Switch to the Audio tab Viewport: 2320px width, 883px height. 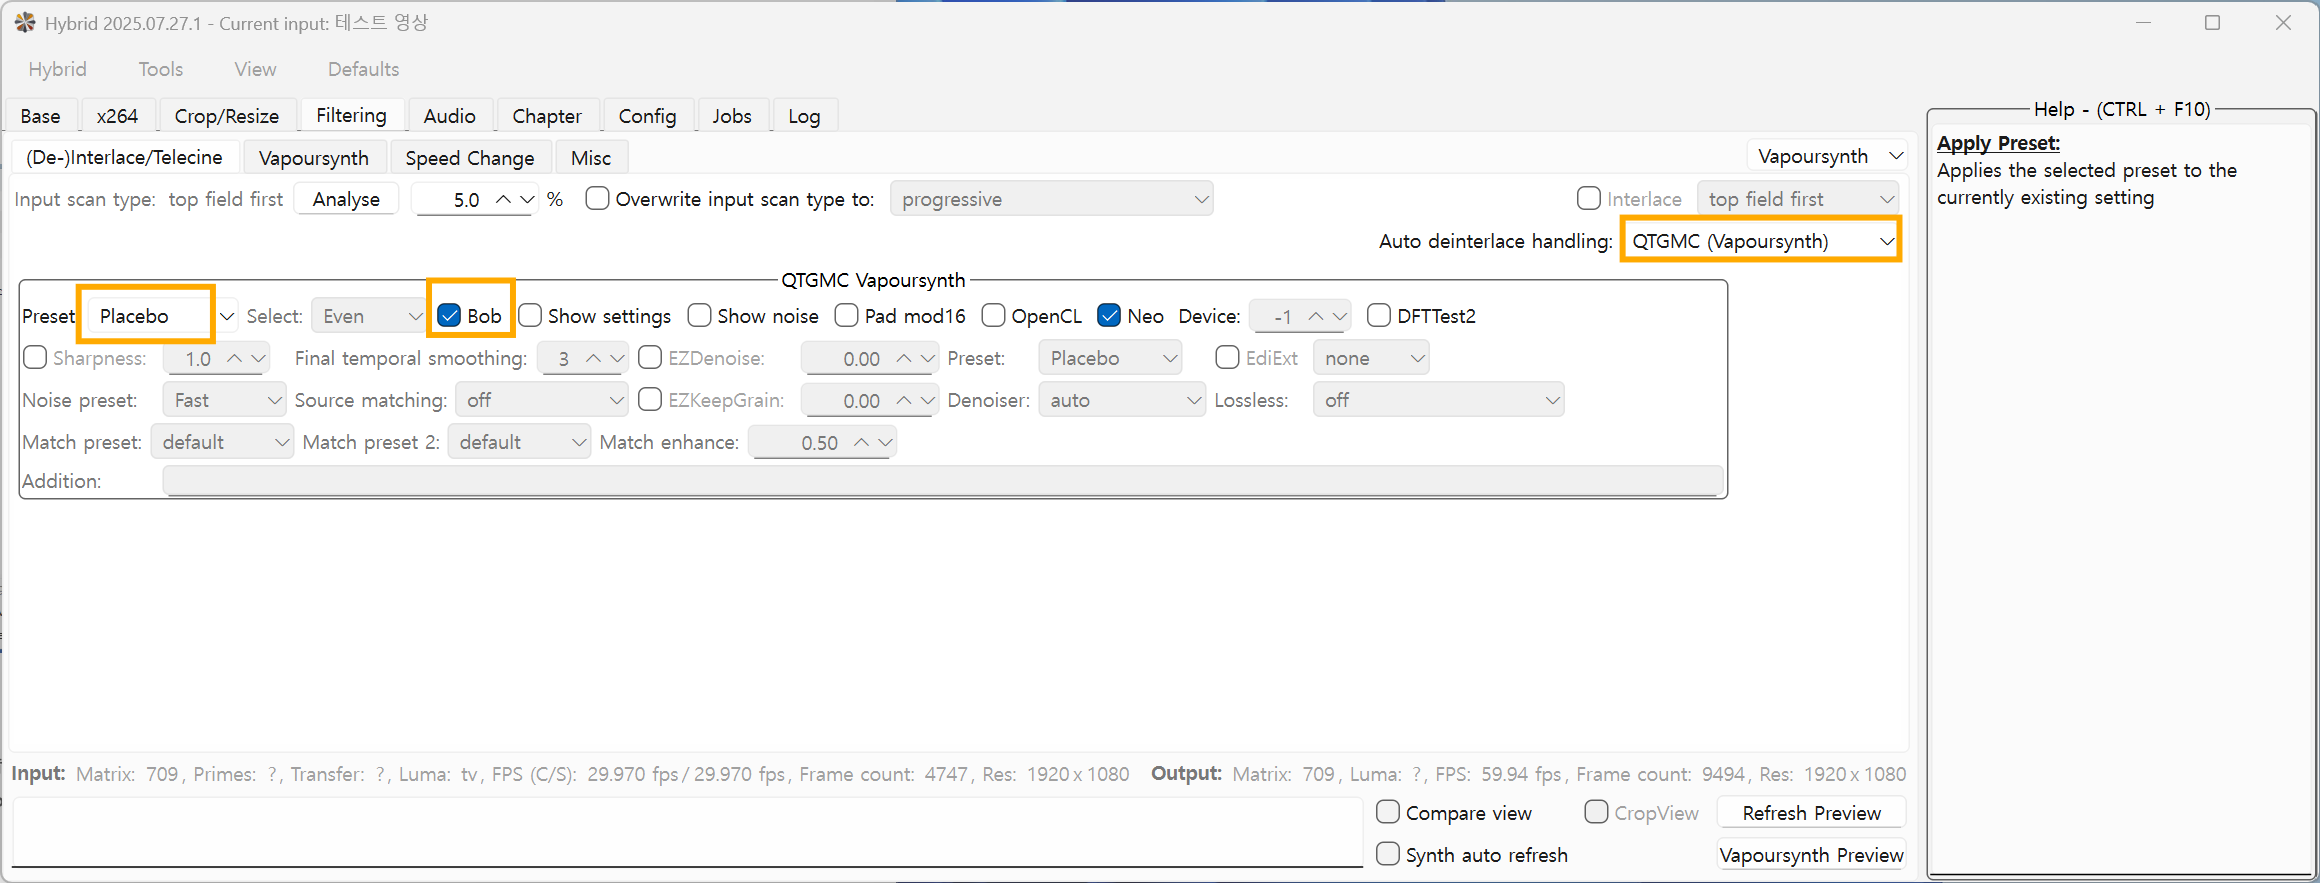click(449, 116)
